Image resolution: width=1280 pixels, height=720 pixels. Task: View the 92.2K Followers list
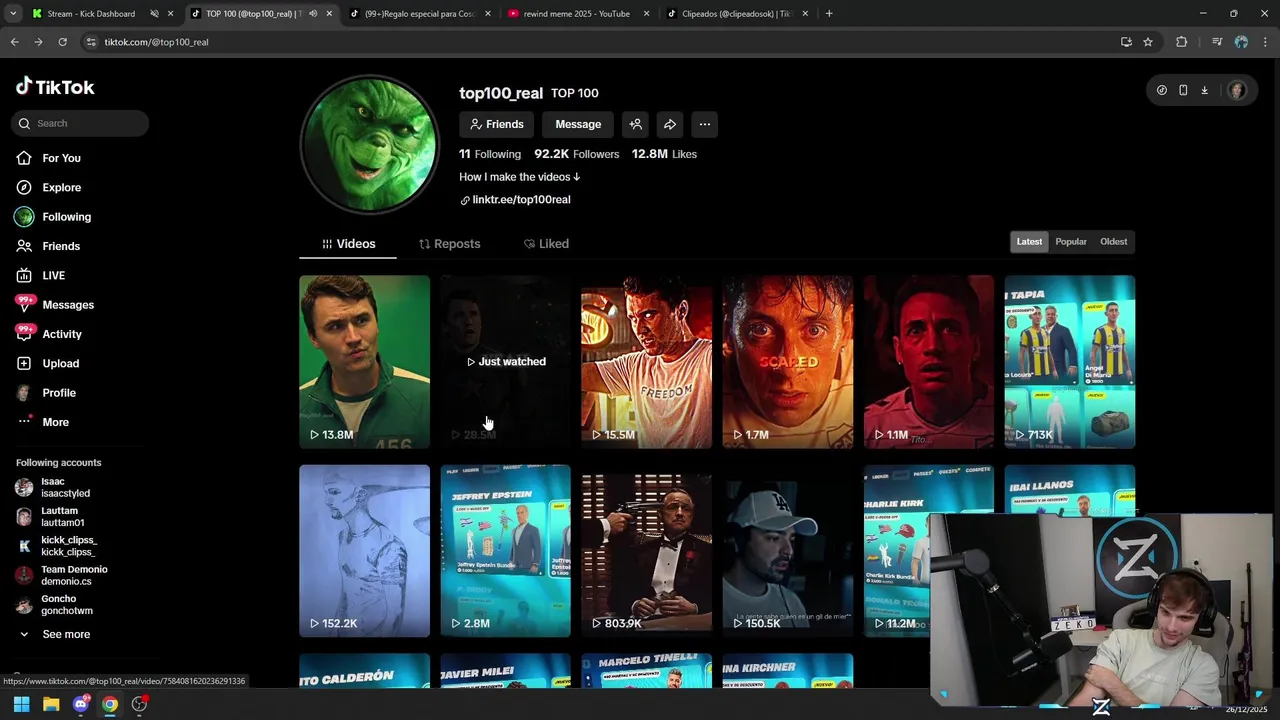click(x=576, y=154)
